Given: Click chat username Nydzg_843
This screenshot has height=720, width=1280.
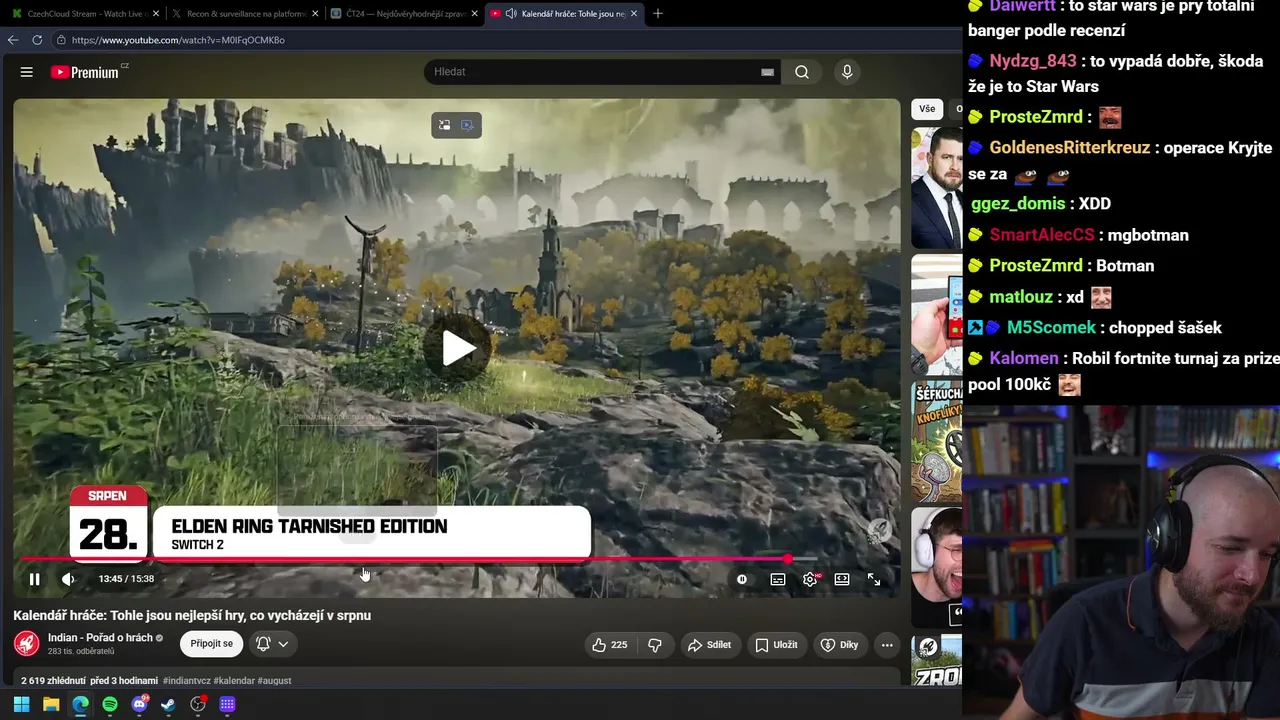Looking at the screenshot, I should 1033,62.
